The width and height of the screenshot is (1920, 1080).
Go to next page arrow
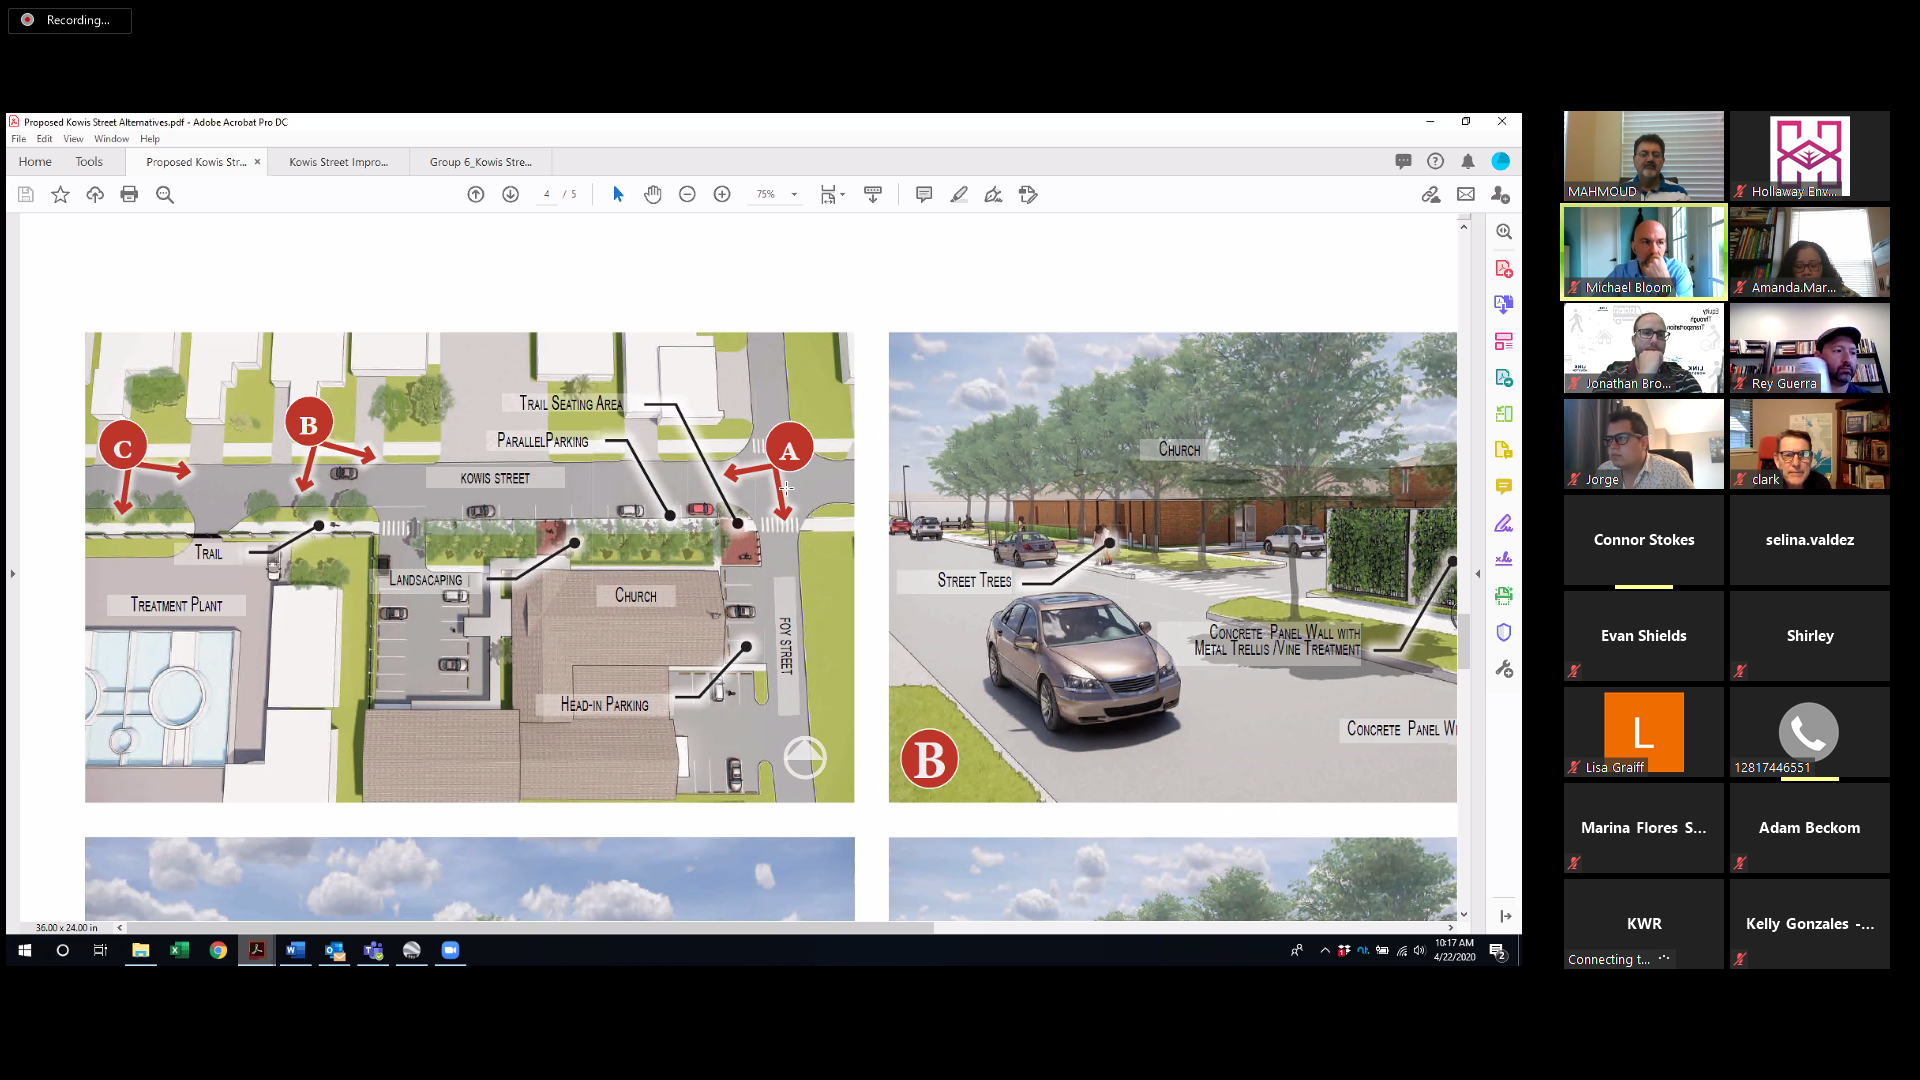pyautogui.click(x=510, y=195)
